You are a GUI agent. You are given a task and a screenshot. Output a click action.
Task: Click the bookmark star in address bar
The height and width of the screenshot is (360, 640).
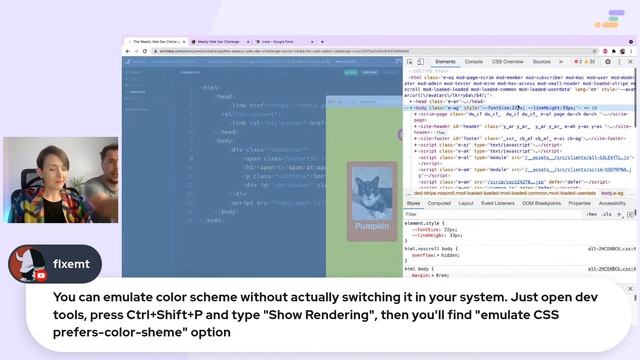(594, 51)
